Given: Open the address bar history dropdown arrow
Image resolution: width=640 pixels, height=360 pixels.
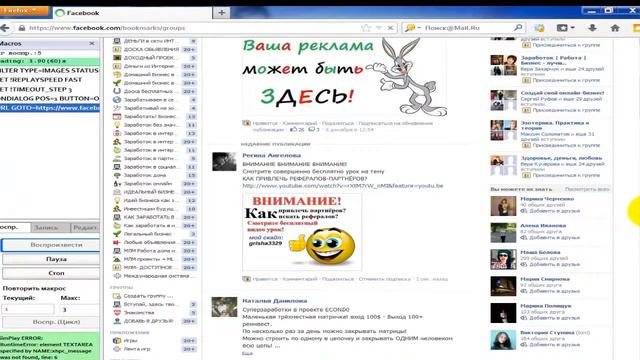Looking at the screenshot, I should [x=379, y=28].
